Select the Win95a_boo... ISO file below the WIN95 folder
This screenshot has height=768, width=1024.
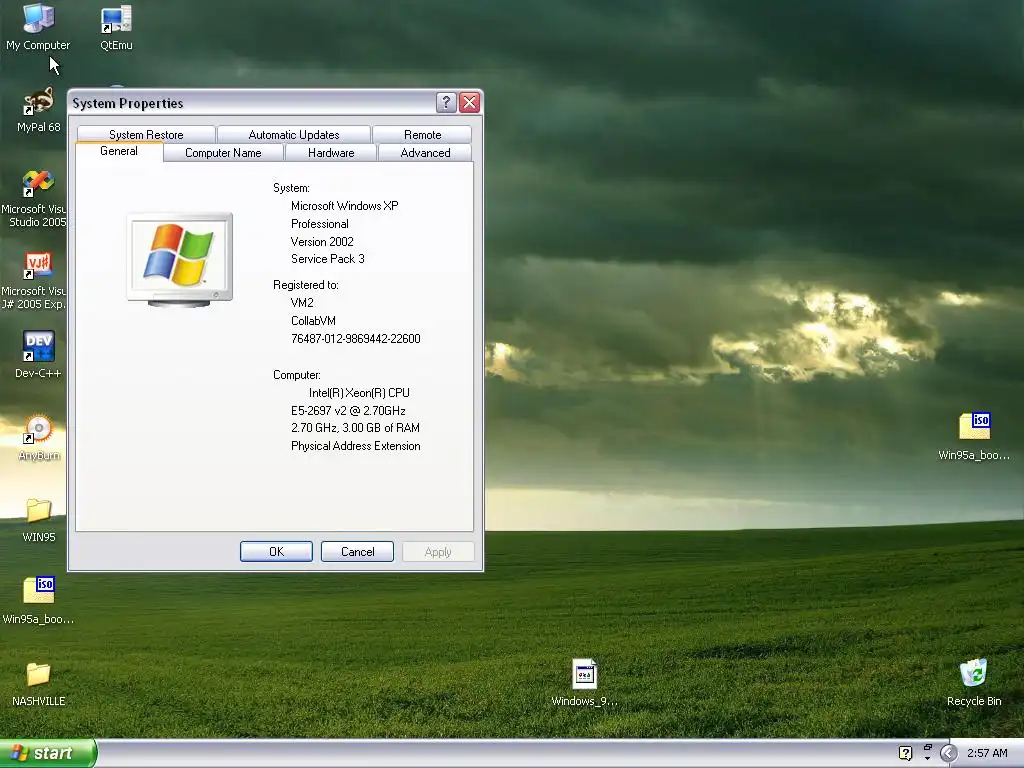click(x=39, y=600)
